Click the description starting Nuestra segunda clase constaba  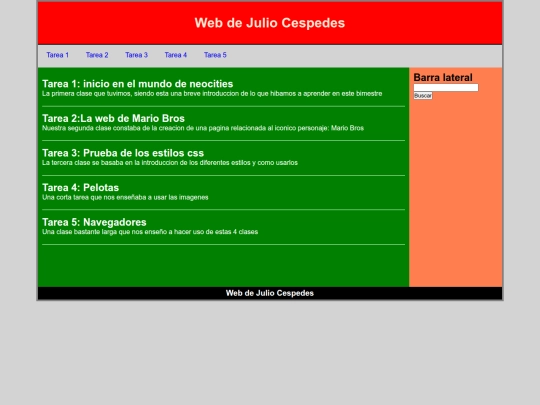click(203, 128)
